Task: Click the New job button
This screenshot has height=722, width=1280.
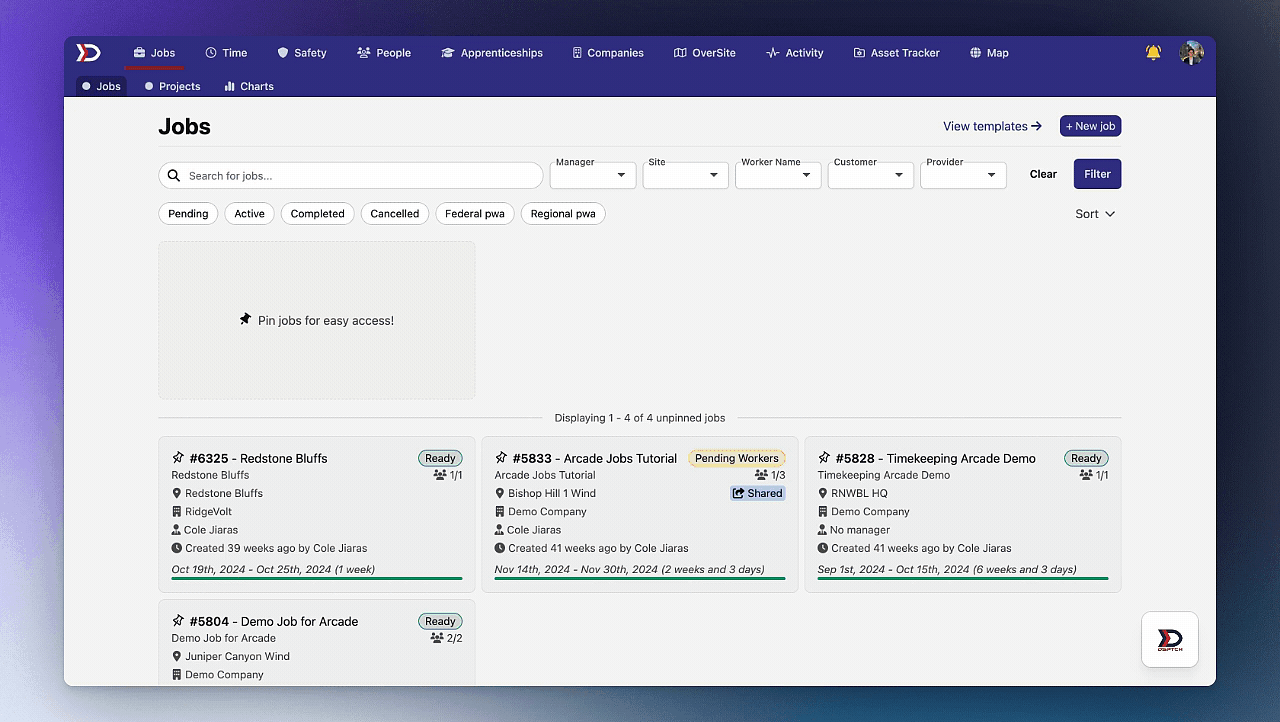Action: pyautogui.click(x=1090, y=126)
